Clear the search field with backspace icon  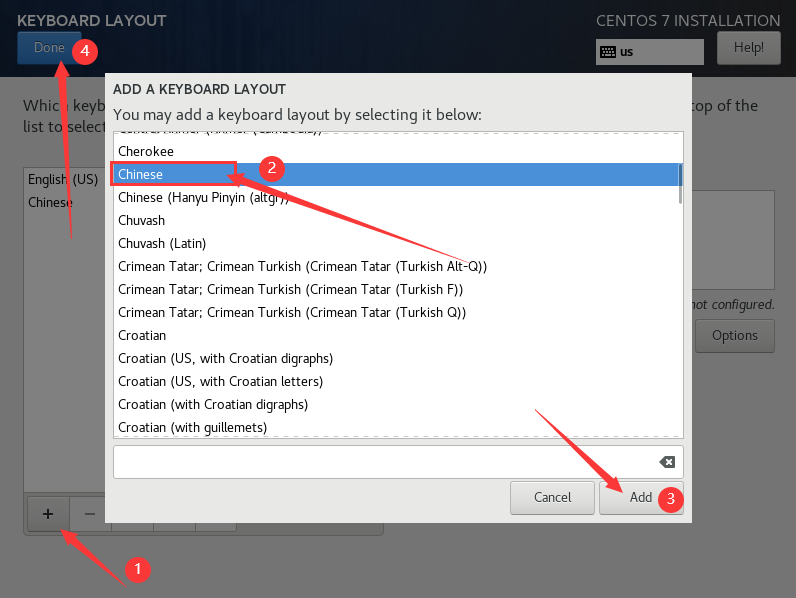667,462
